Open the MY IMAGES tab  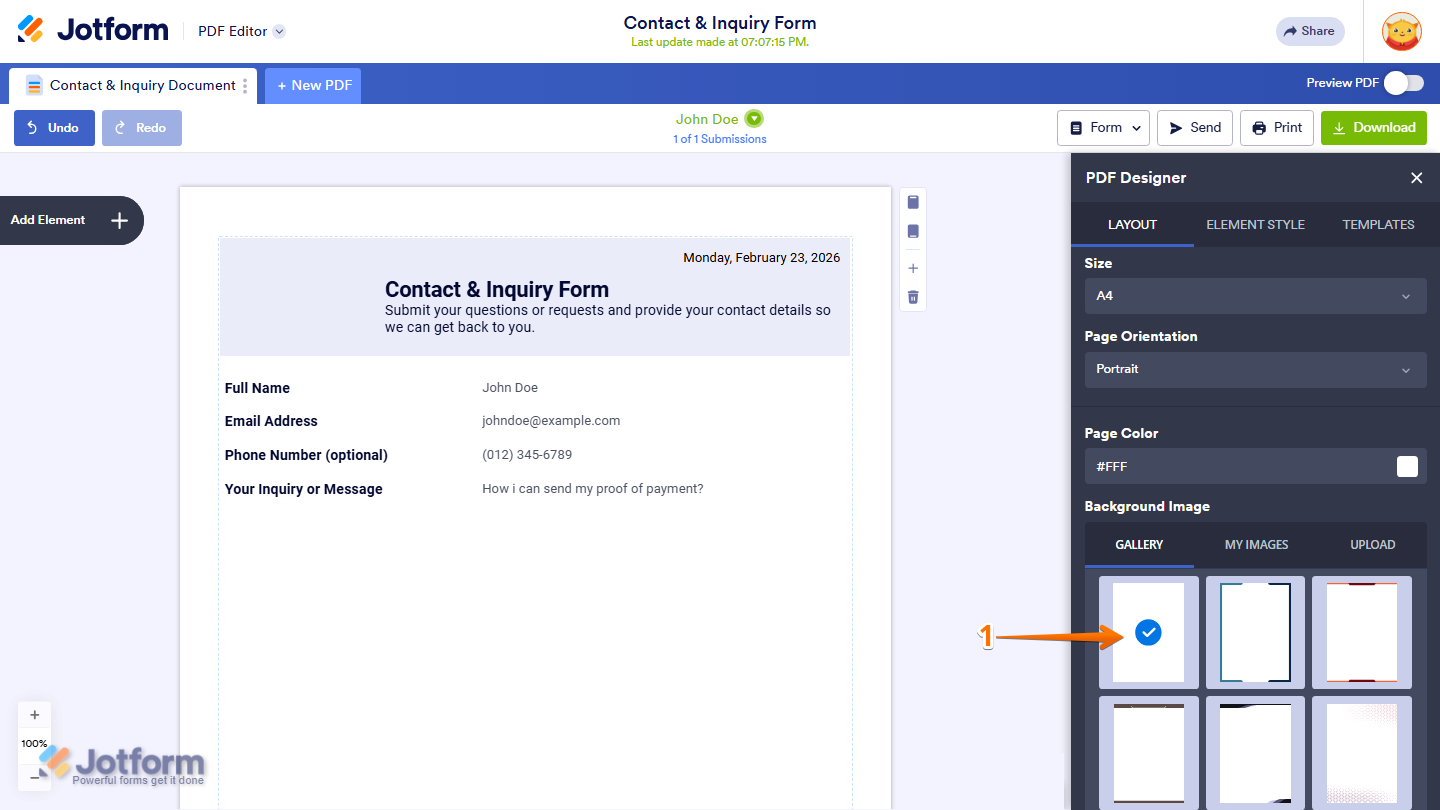tap(1256, 544)
